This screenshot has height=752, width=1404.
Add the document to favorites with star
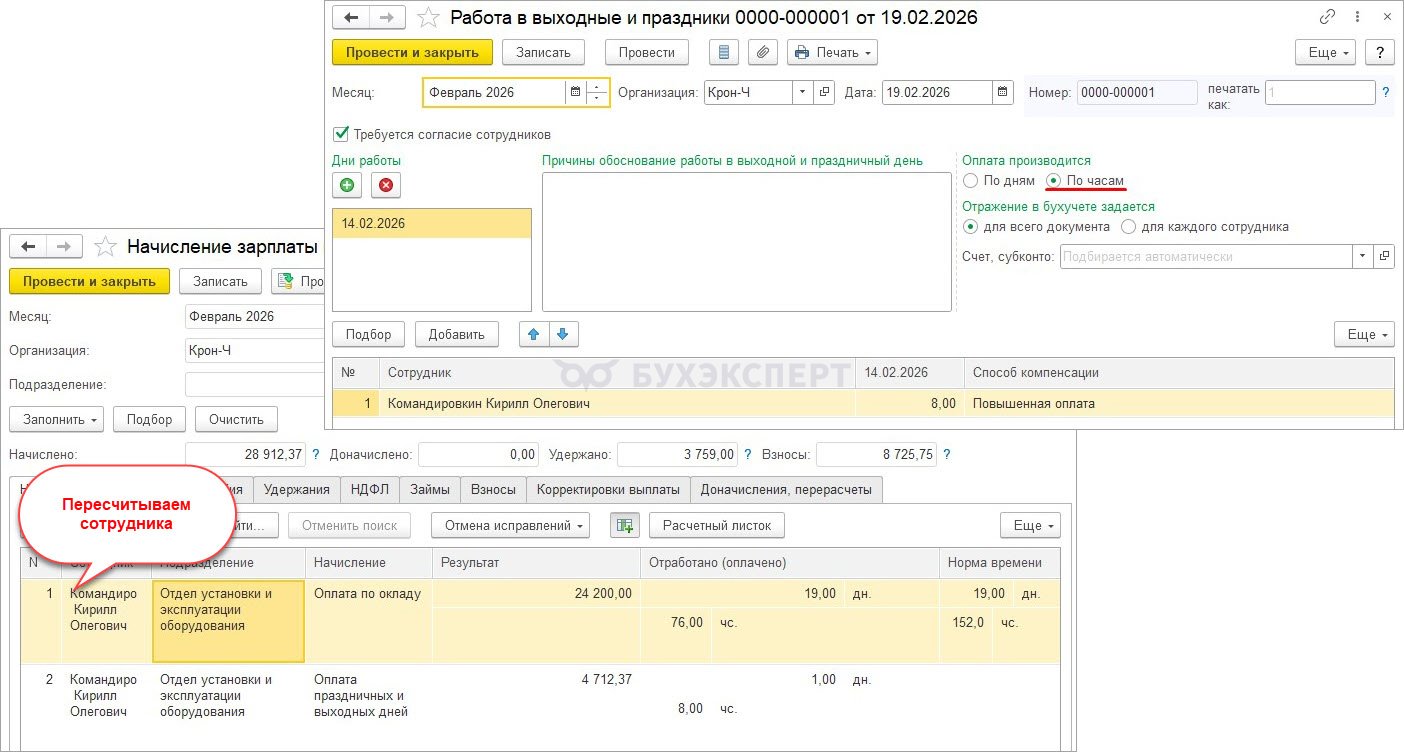pos(428,18)
